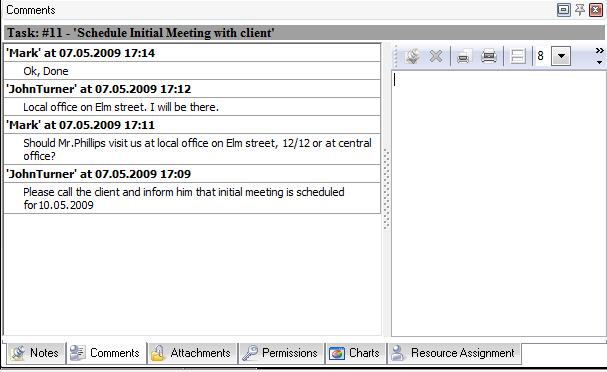Click the vertical splitter grip between panes
The width and height of the screenshot is (607, 372).
(386, 189)
